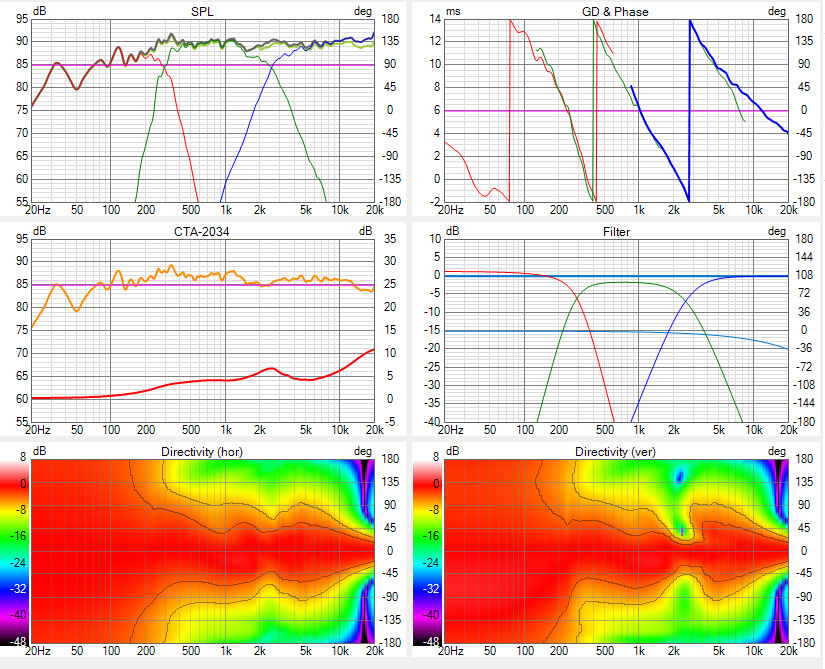Click the right-hand dB label on CTA-2034 chart
The image size is (825, 669).
[x=366, y=231]
